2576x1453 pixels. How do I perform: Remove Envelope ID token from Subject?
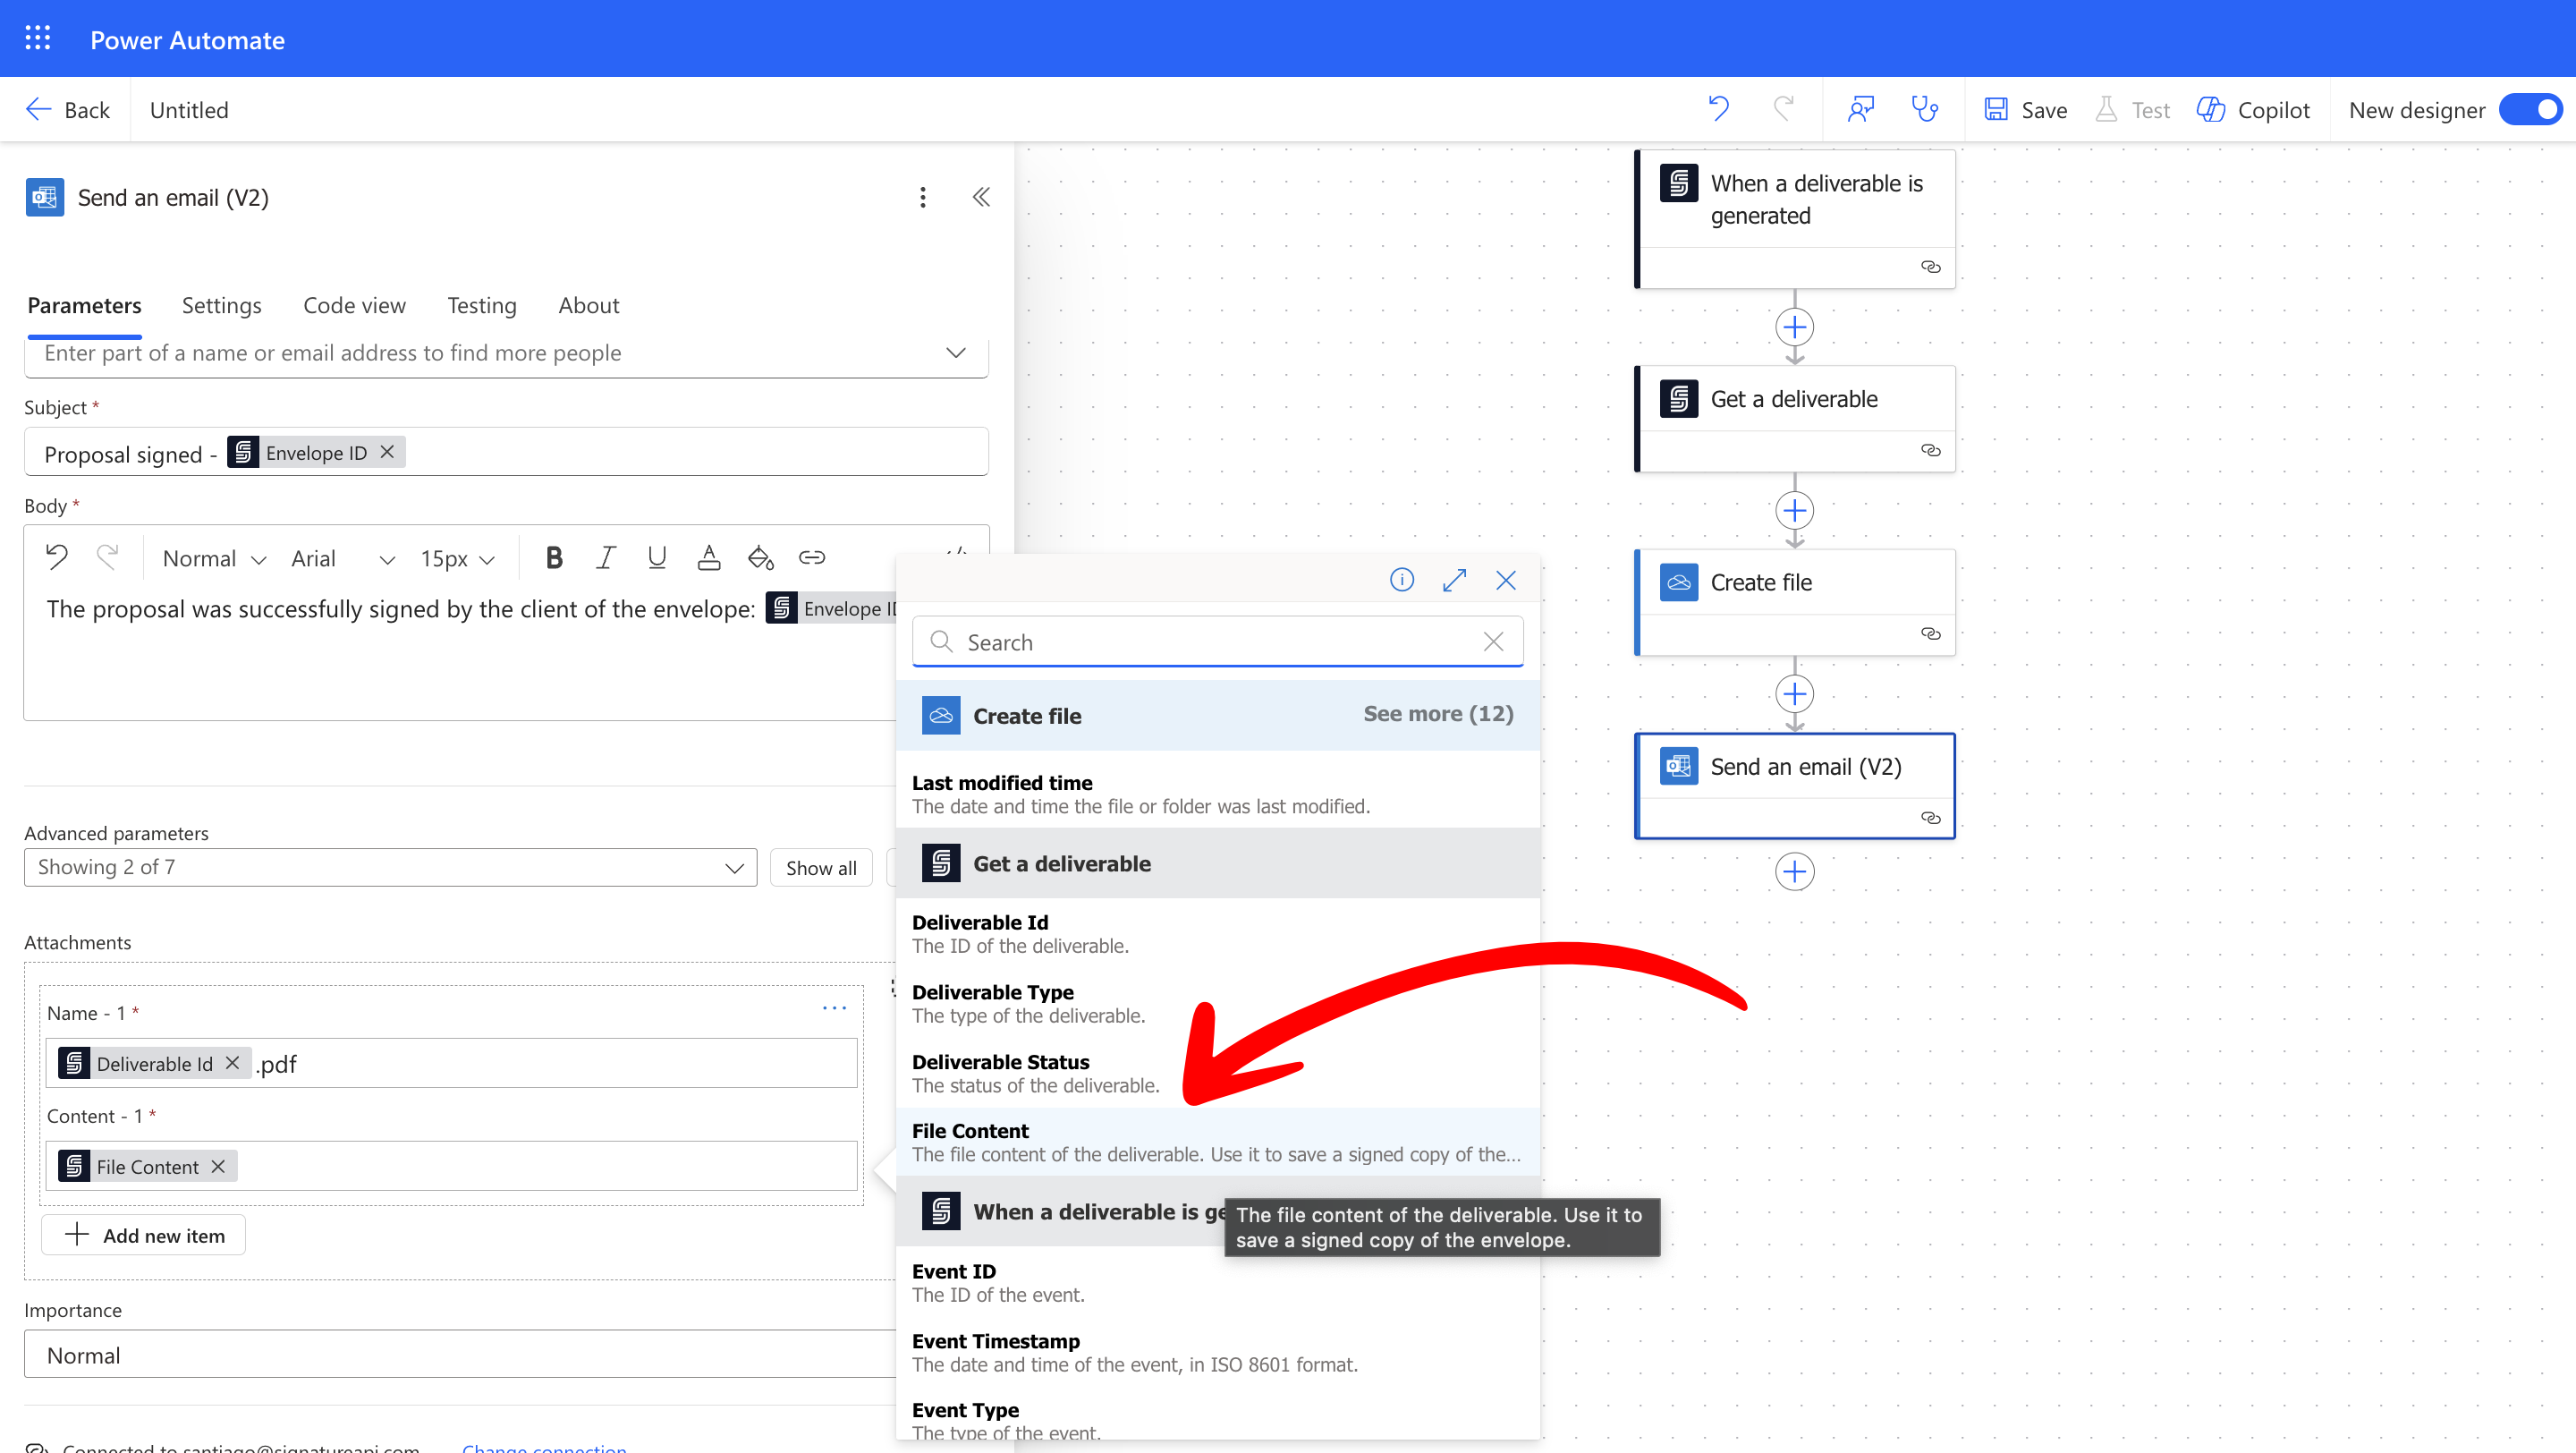pos(387,452)
